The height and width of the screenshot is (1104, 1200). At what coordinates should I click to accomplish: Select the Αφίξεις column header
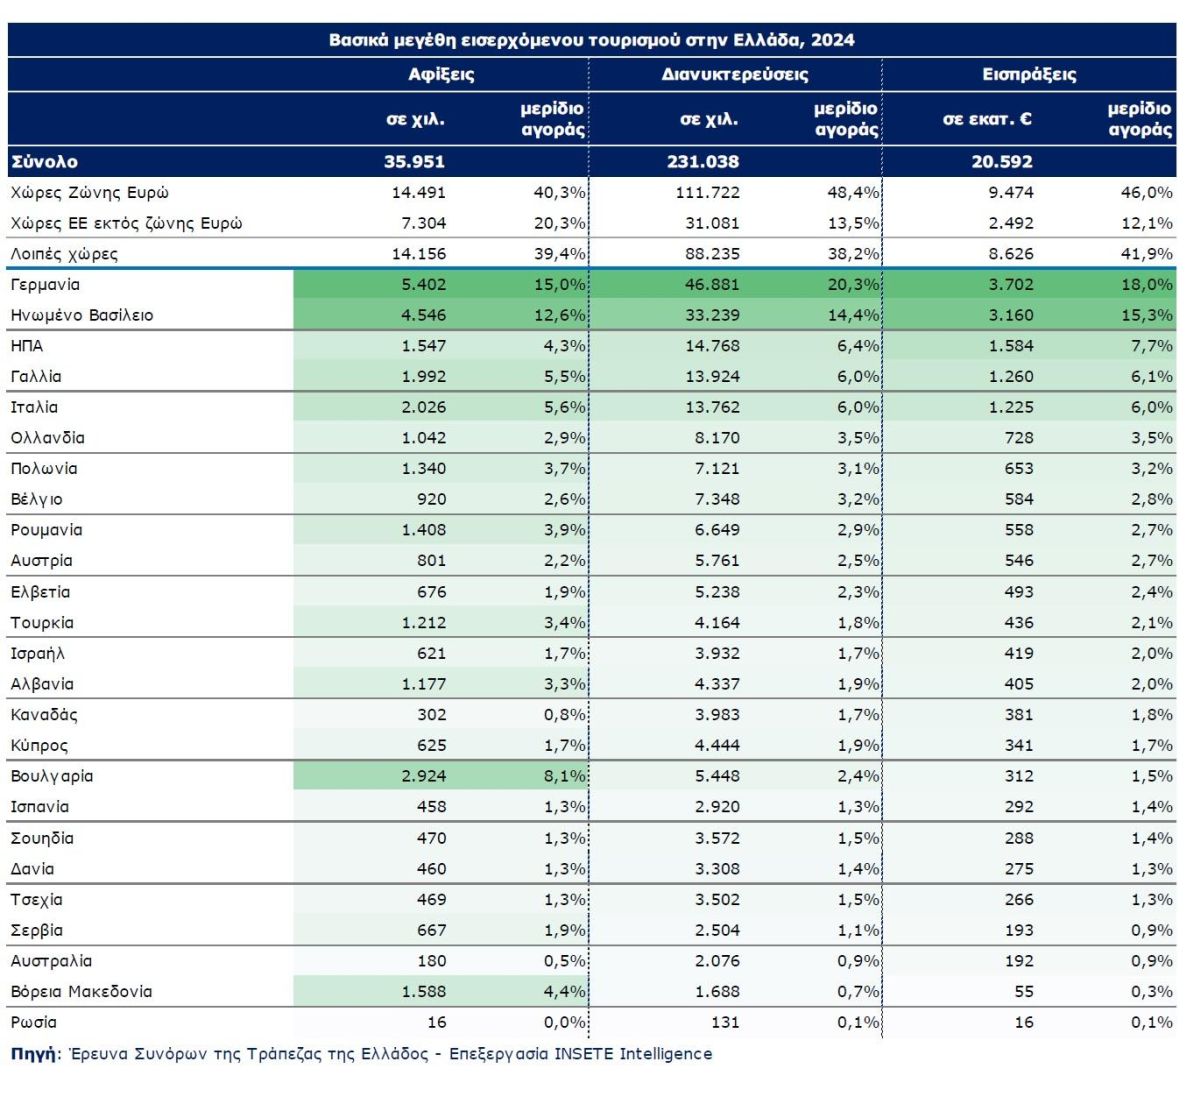click(441, 75)
